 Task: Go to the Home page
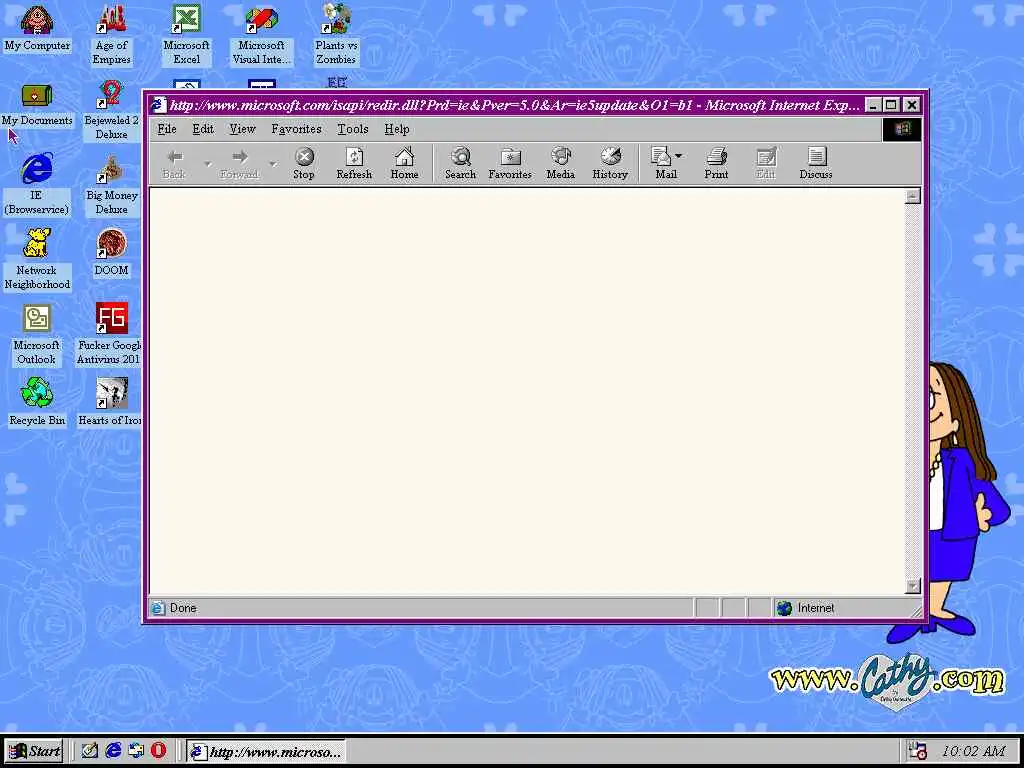[x=404, y=163]
